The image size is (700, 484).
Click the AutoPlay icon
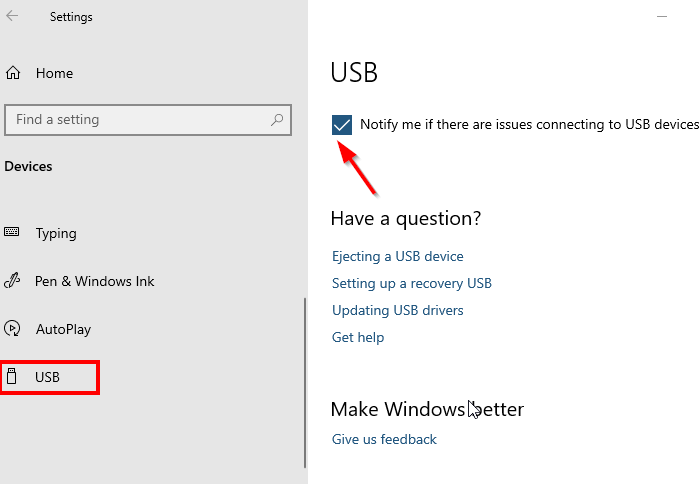point(12,329)
